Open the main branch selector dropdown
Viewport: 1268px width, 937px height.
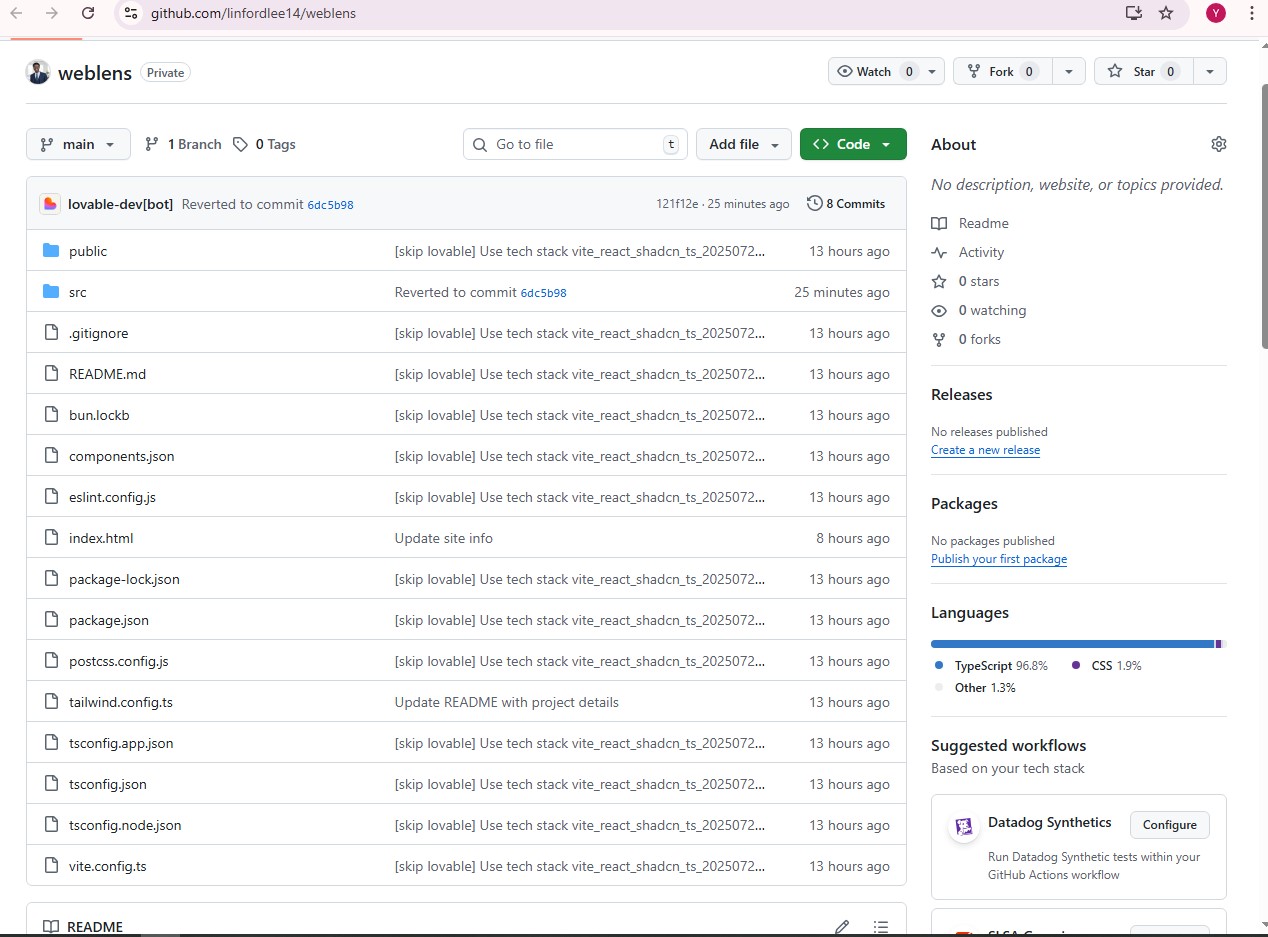[78, 144]
